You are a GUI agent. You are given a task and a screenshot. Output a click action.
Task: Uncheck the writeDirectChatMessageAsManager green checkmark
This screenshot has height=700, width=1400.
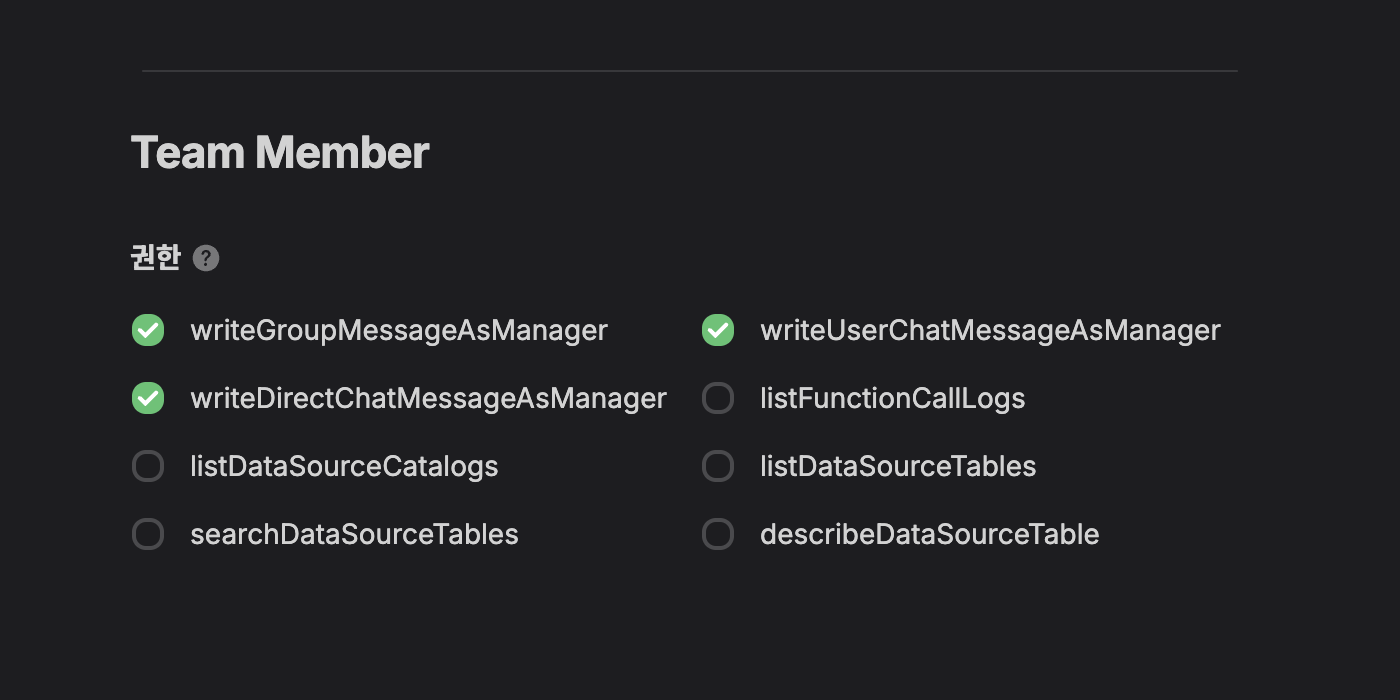148,398
